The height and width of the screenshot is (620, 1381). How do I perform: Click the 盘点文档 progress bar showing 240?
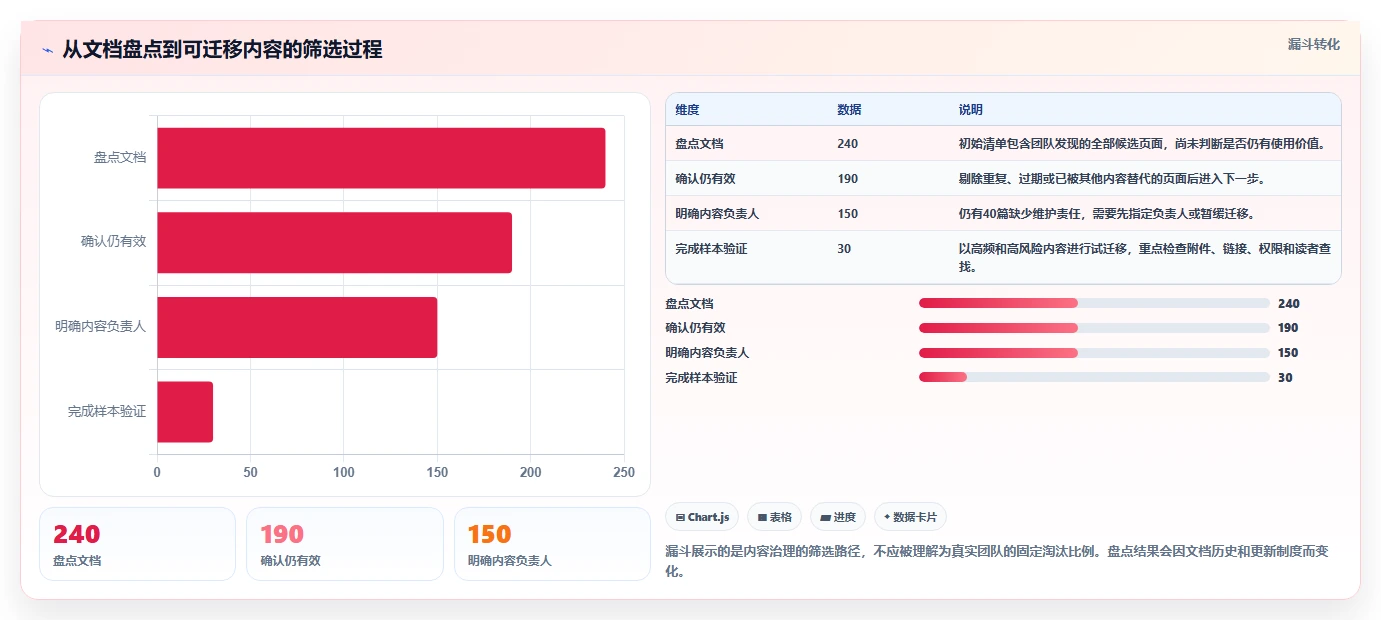coord(1094,303)
